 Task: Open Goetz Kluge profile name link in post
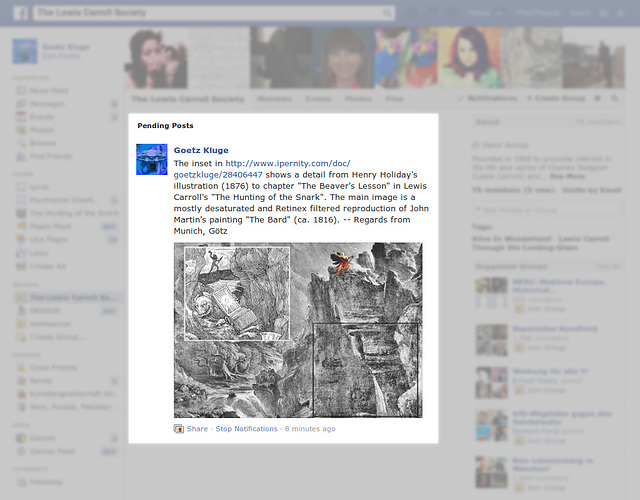201,150
